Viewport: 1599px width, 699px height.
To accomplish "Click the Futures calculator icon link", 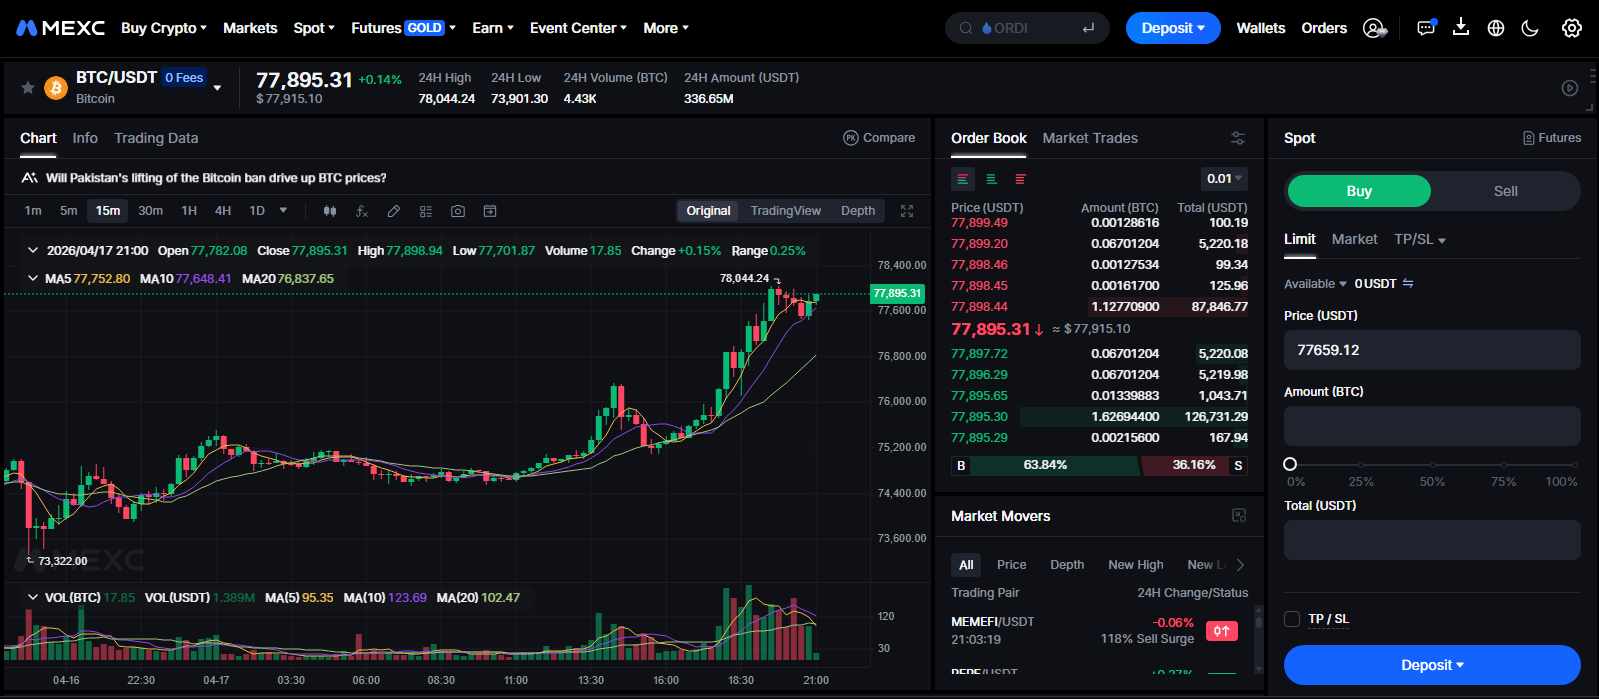I will pos(1552,138).
